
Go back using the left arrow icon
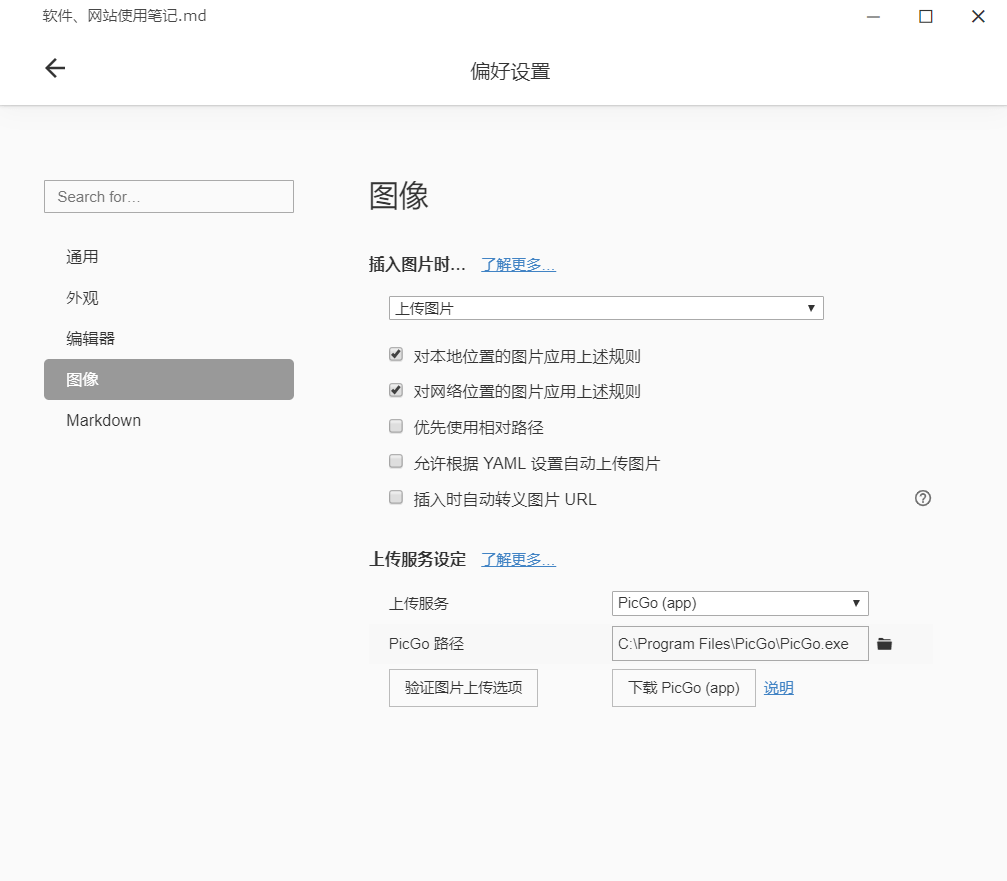55,68
